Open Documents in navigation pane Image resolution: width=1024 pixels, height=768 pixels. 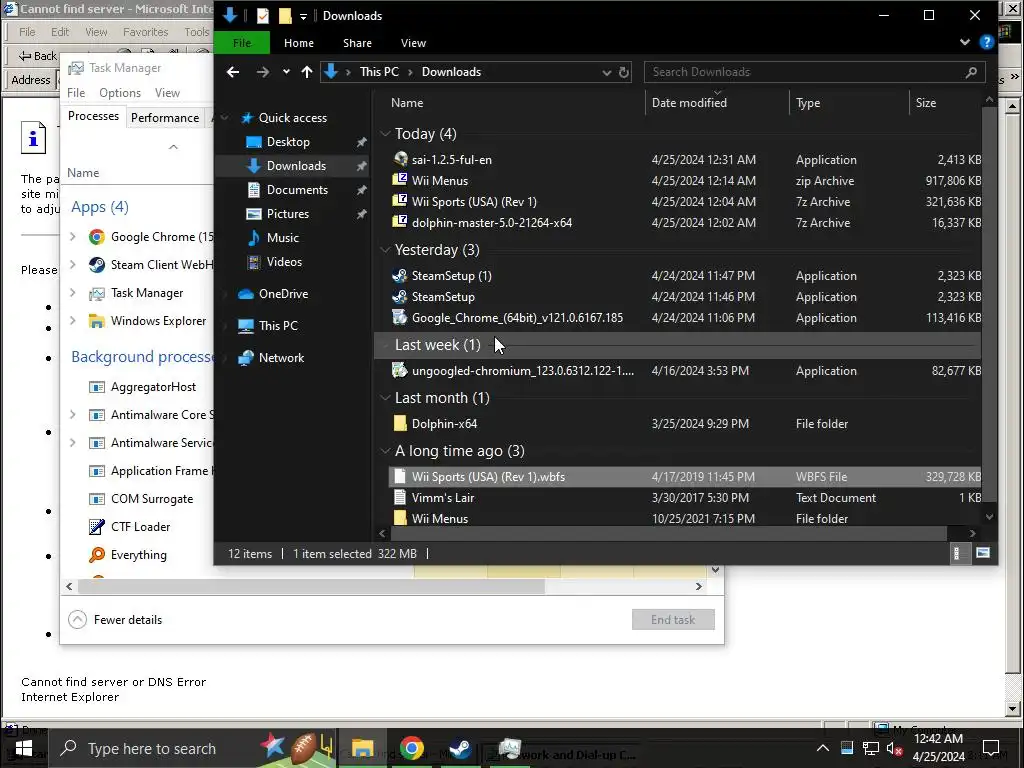pos(297,189)
